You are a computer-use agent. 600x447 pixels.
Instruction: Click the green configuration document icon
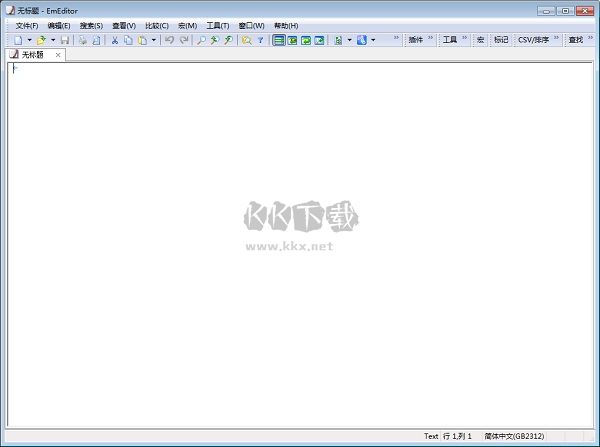(x=338, y=40)
